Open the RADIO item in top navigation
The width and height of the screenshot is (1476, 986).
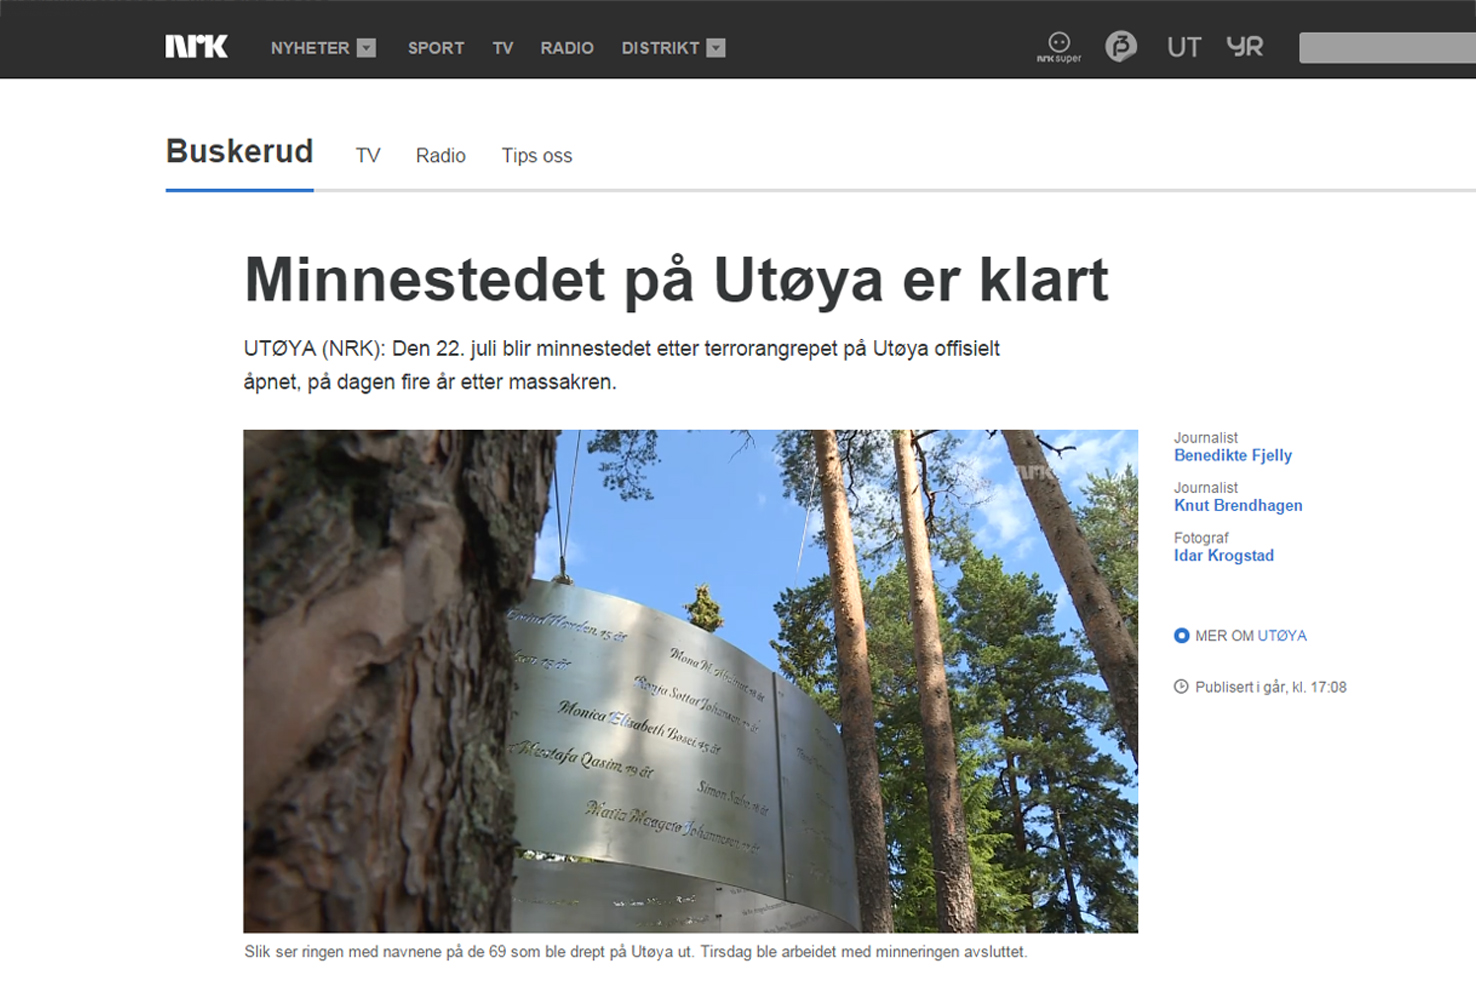click(x=567, y=48)
